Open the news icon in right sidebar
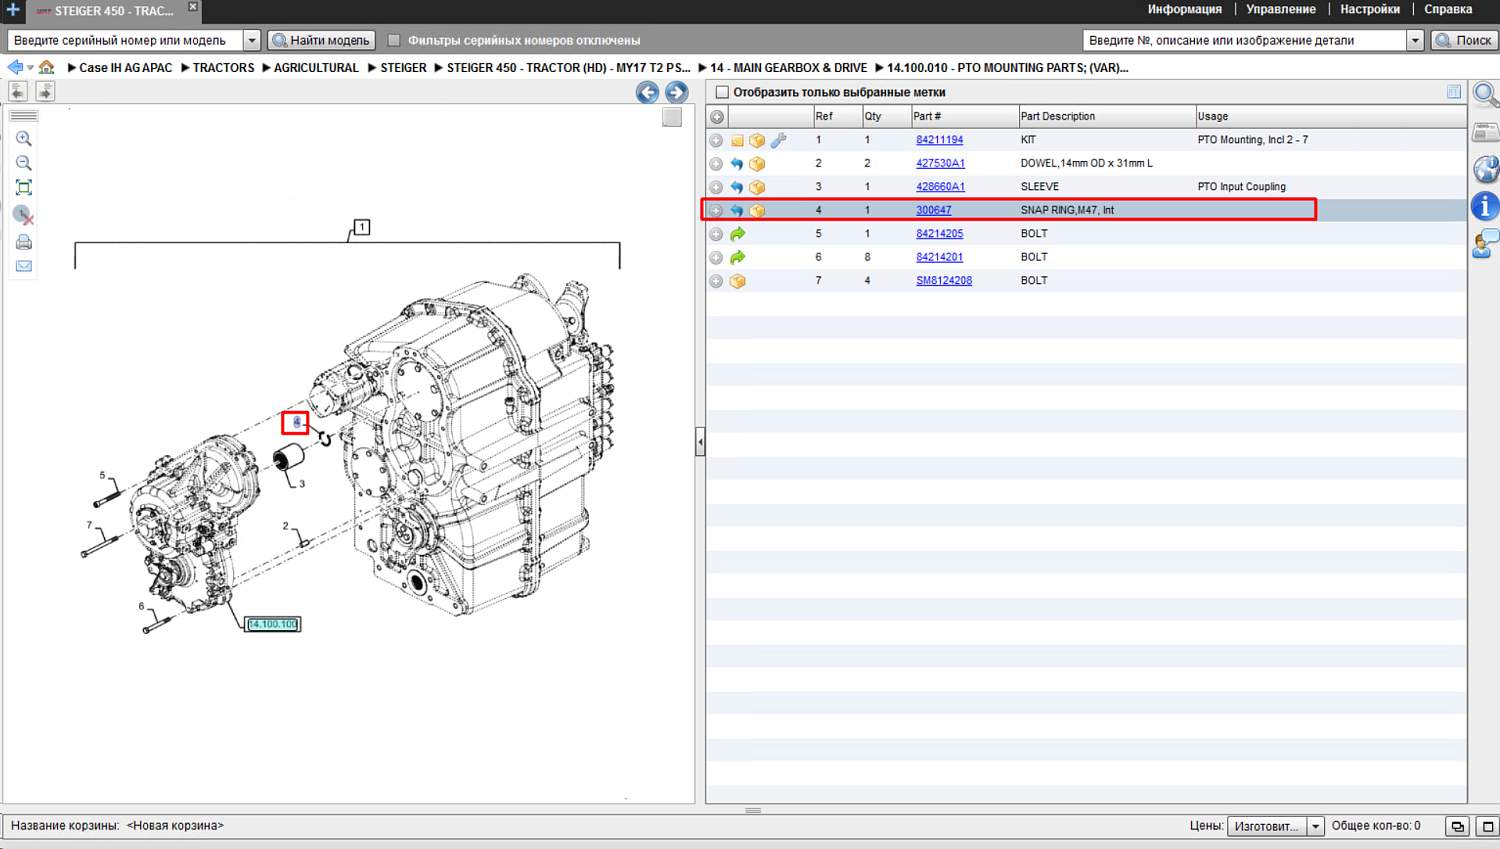 pyautogui.click(x=1485, y=132)
